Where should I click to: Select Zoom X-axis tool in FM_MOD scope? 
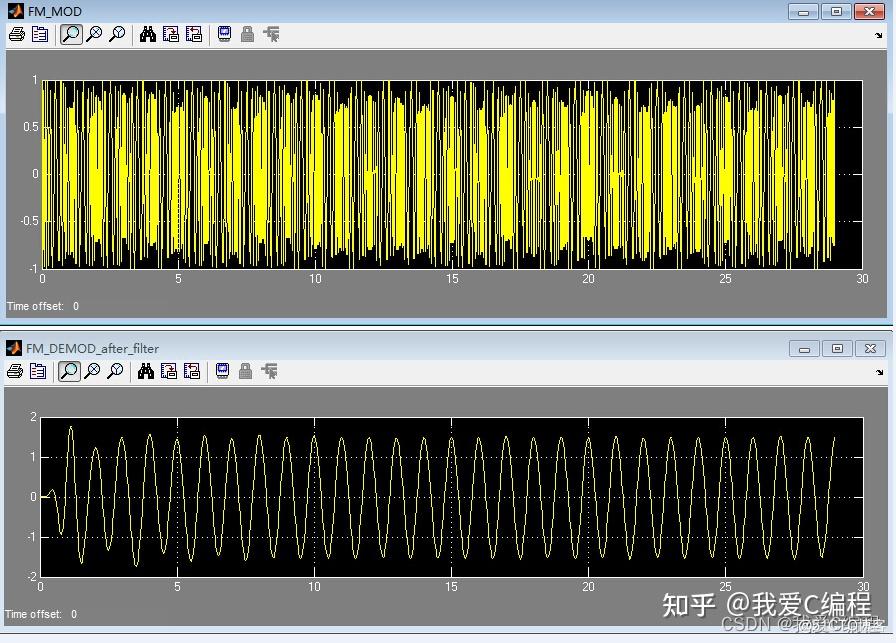(x=94, y=34)
